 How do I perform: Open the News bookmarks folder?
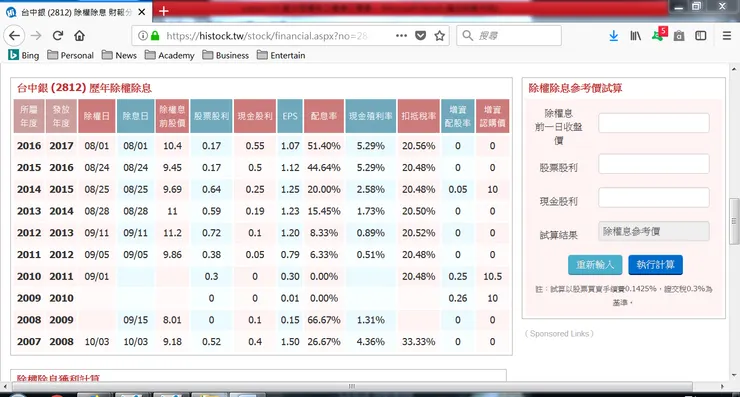coord(119,55)
